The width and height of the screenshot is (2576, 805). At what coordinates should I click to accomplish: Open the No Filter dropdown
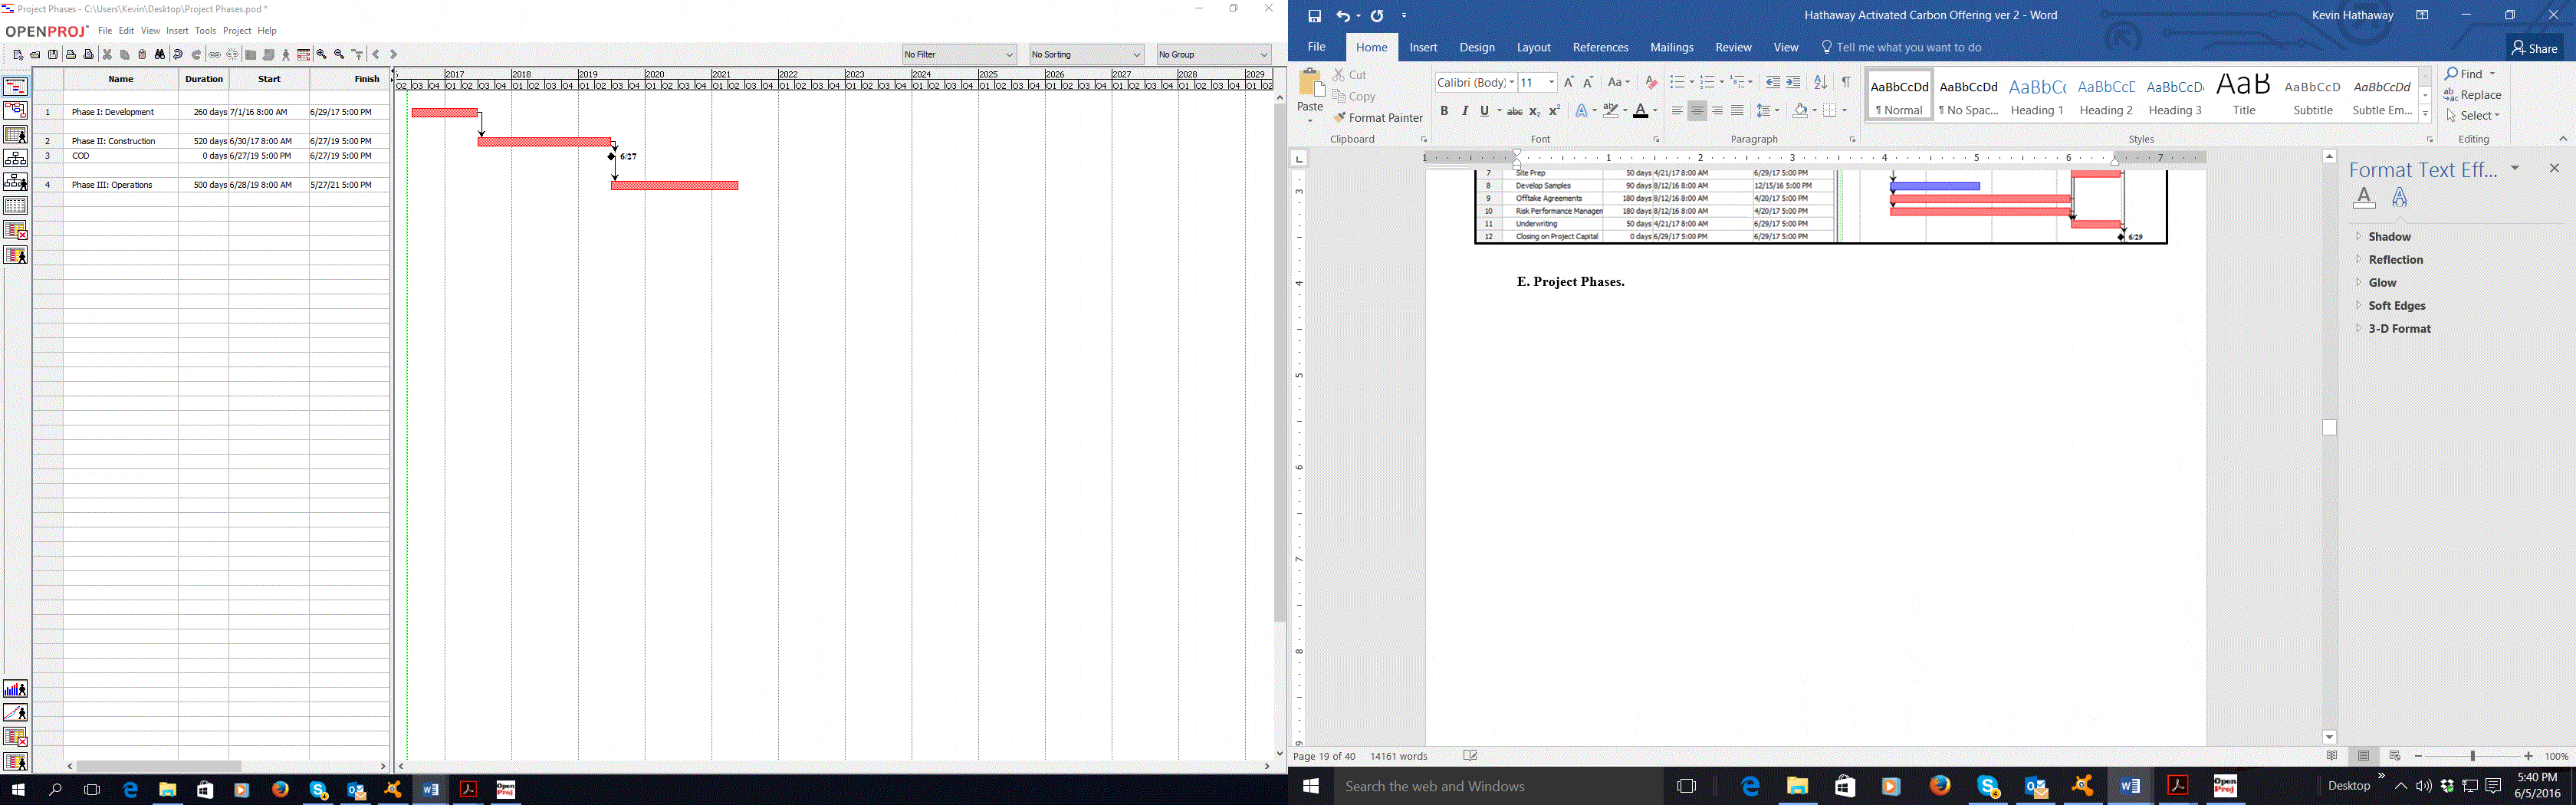[x=958, y=55]
